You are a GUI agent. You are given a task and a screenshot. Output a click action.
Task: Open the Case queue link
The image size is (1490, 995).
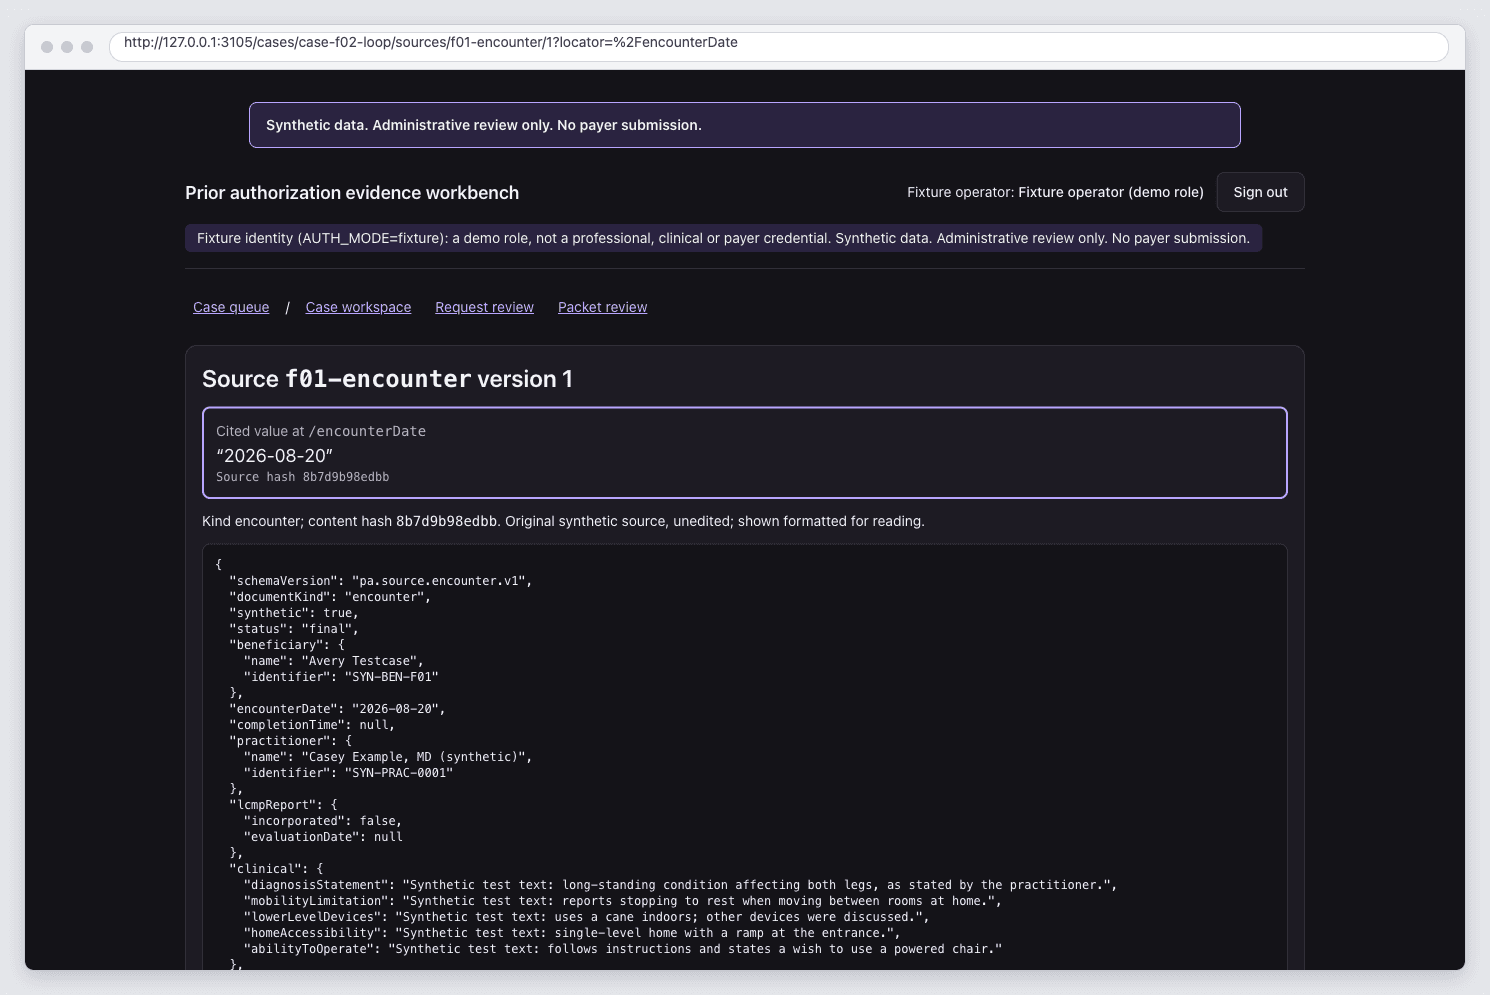tap(231, 307)
